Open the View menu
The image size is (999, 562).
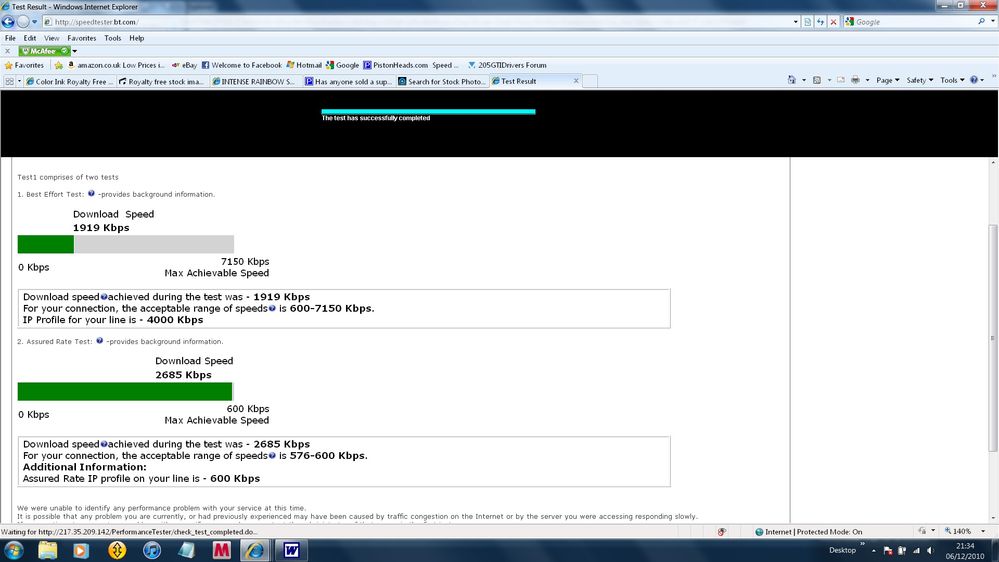point(52,38)
